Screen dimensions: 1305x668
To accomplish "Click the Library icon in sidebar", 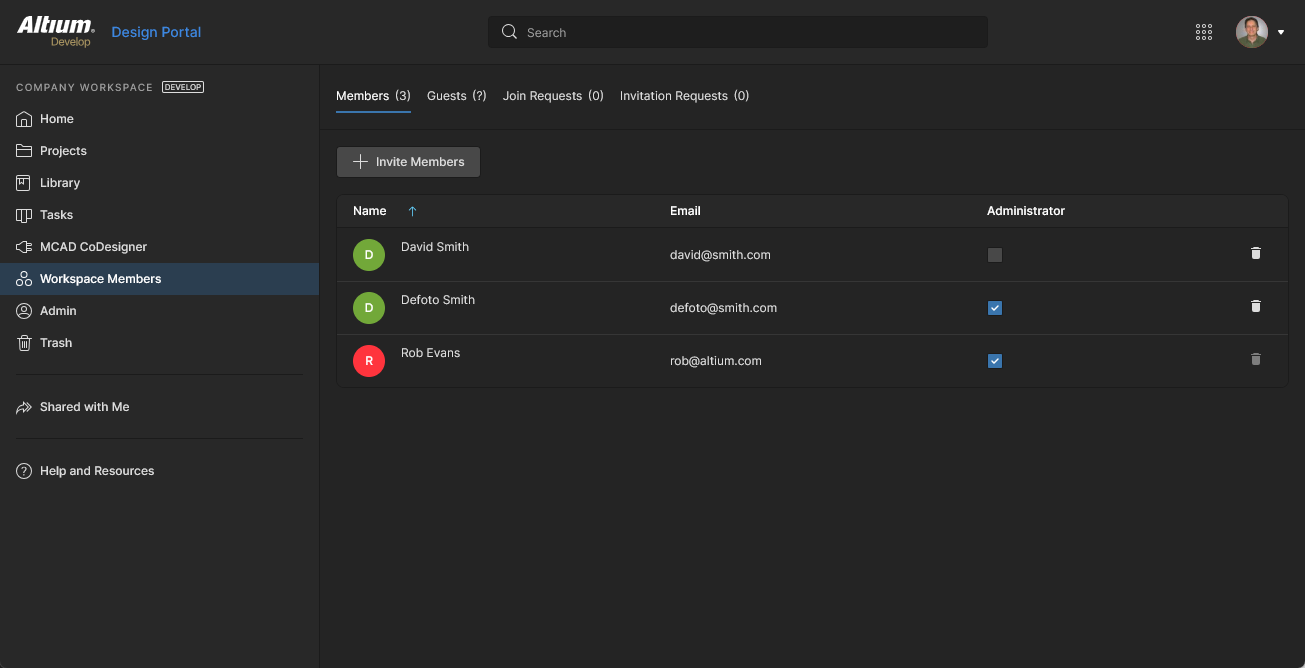I will 24,183.
